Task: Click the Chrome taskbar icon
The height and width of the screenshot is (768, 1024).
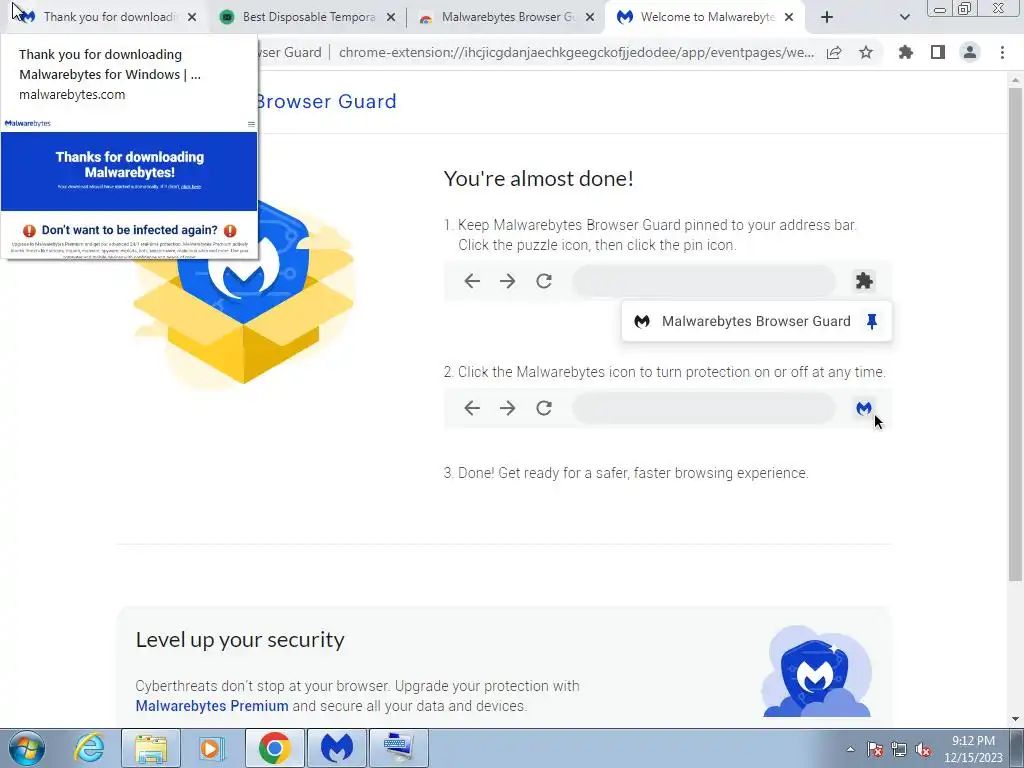Action: pyautogui.click(x=274, y=748)
